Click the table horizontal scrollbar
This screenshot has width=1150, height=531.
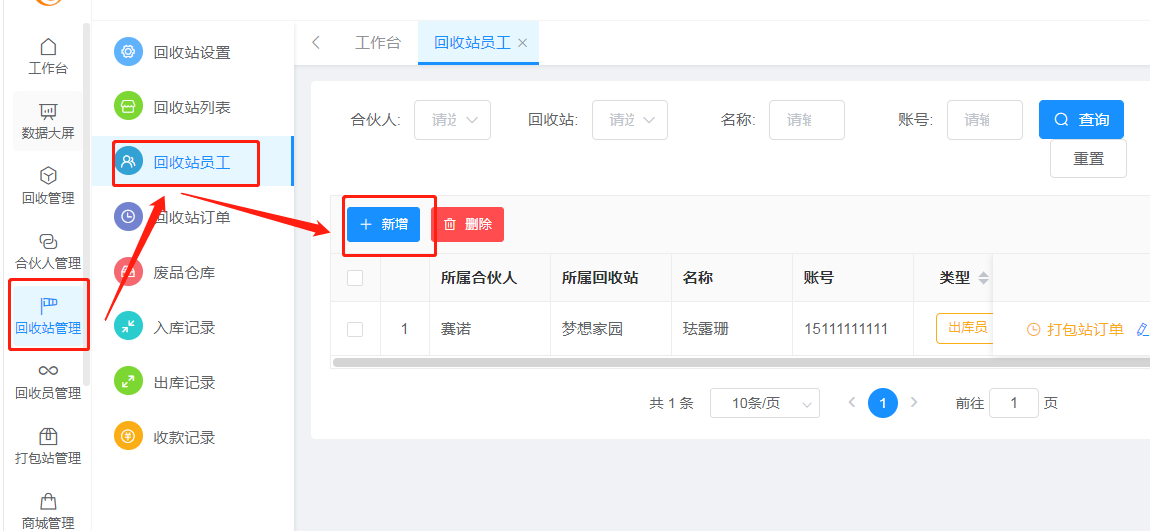(x=741, y=362)
